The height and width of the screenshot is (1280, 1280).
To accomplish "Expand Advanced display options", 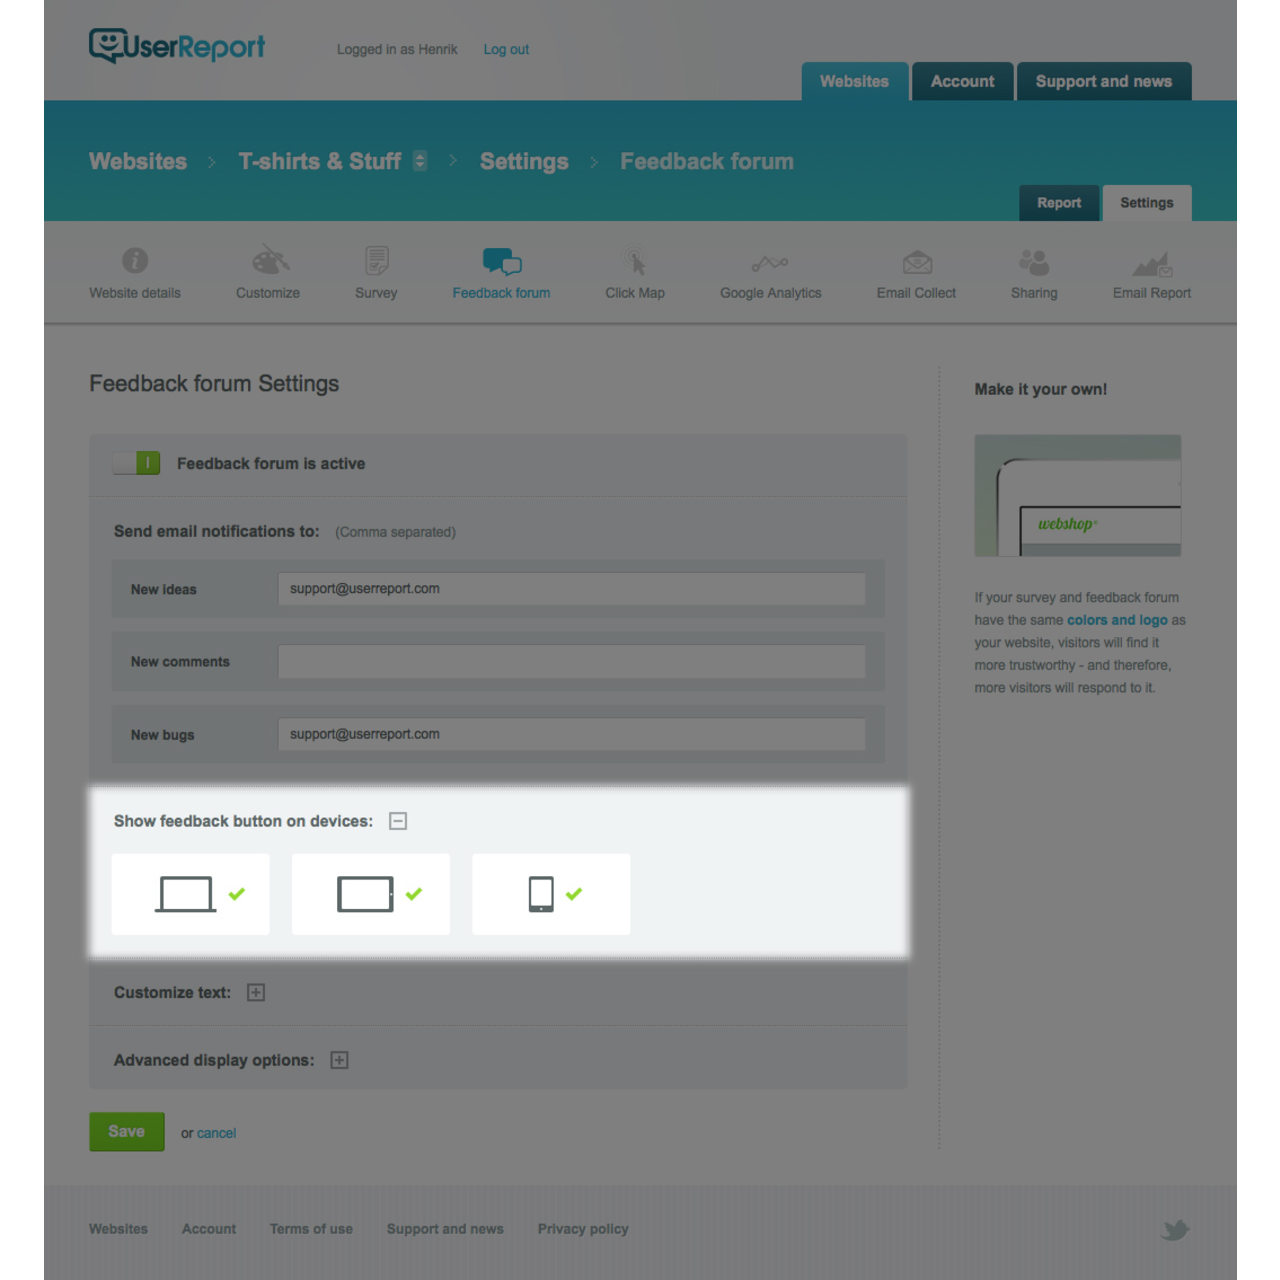I will 339,1060.
